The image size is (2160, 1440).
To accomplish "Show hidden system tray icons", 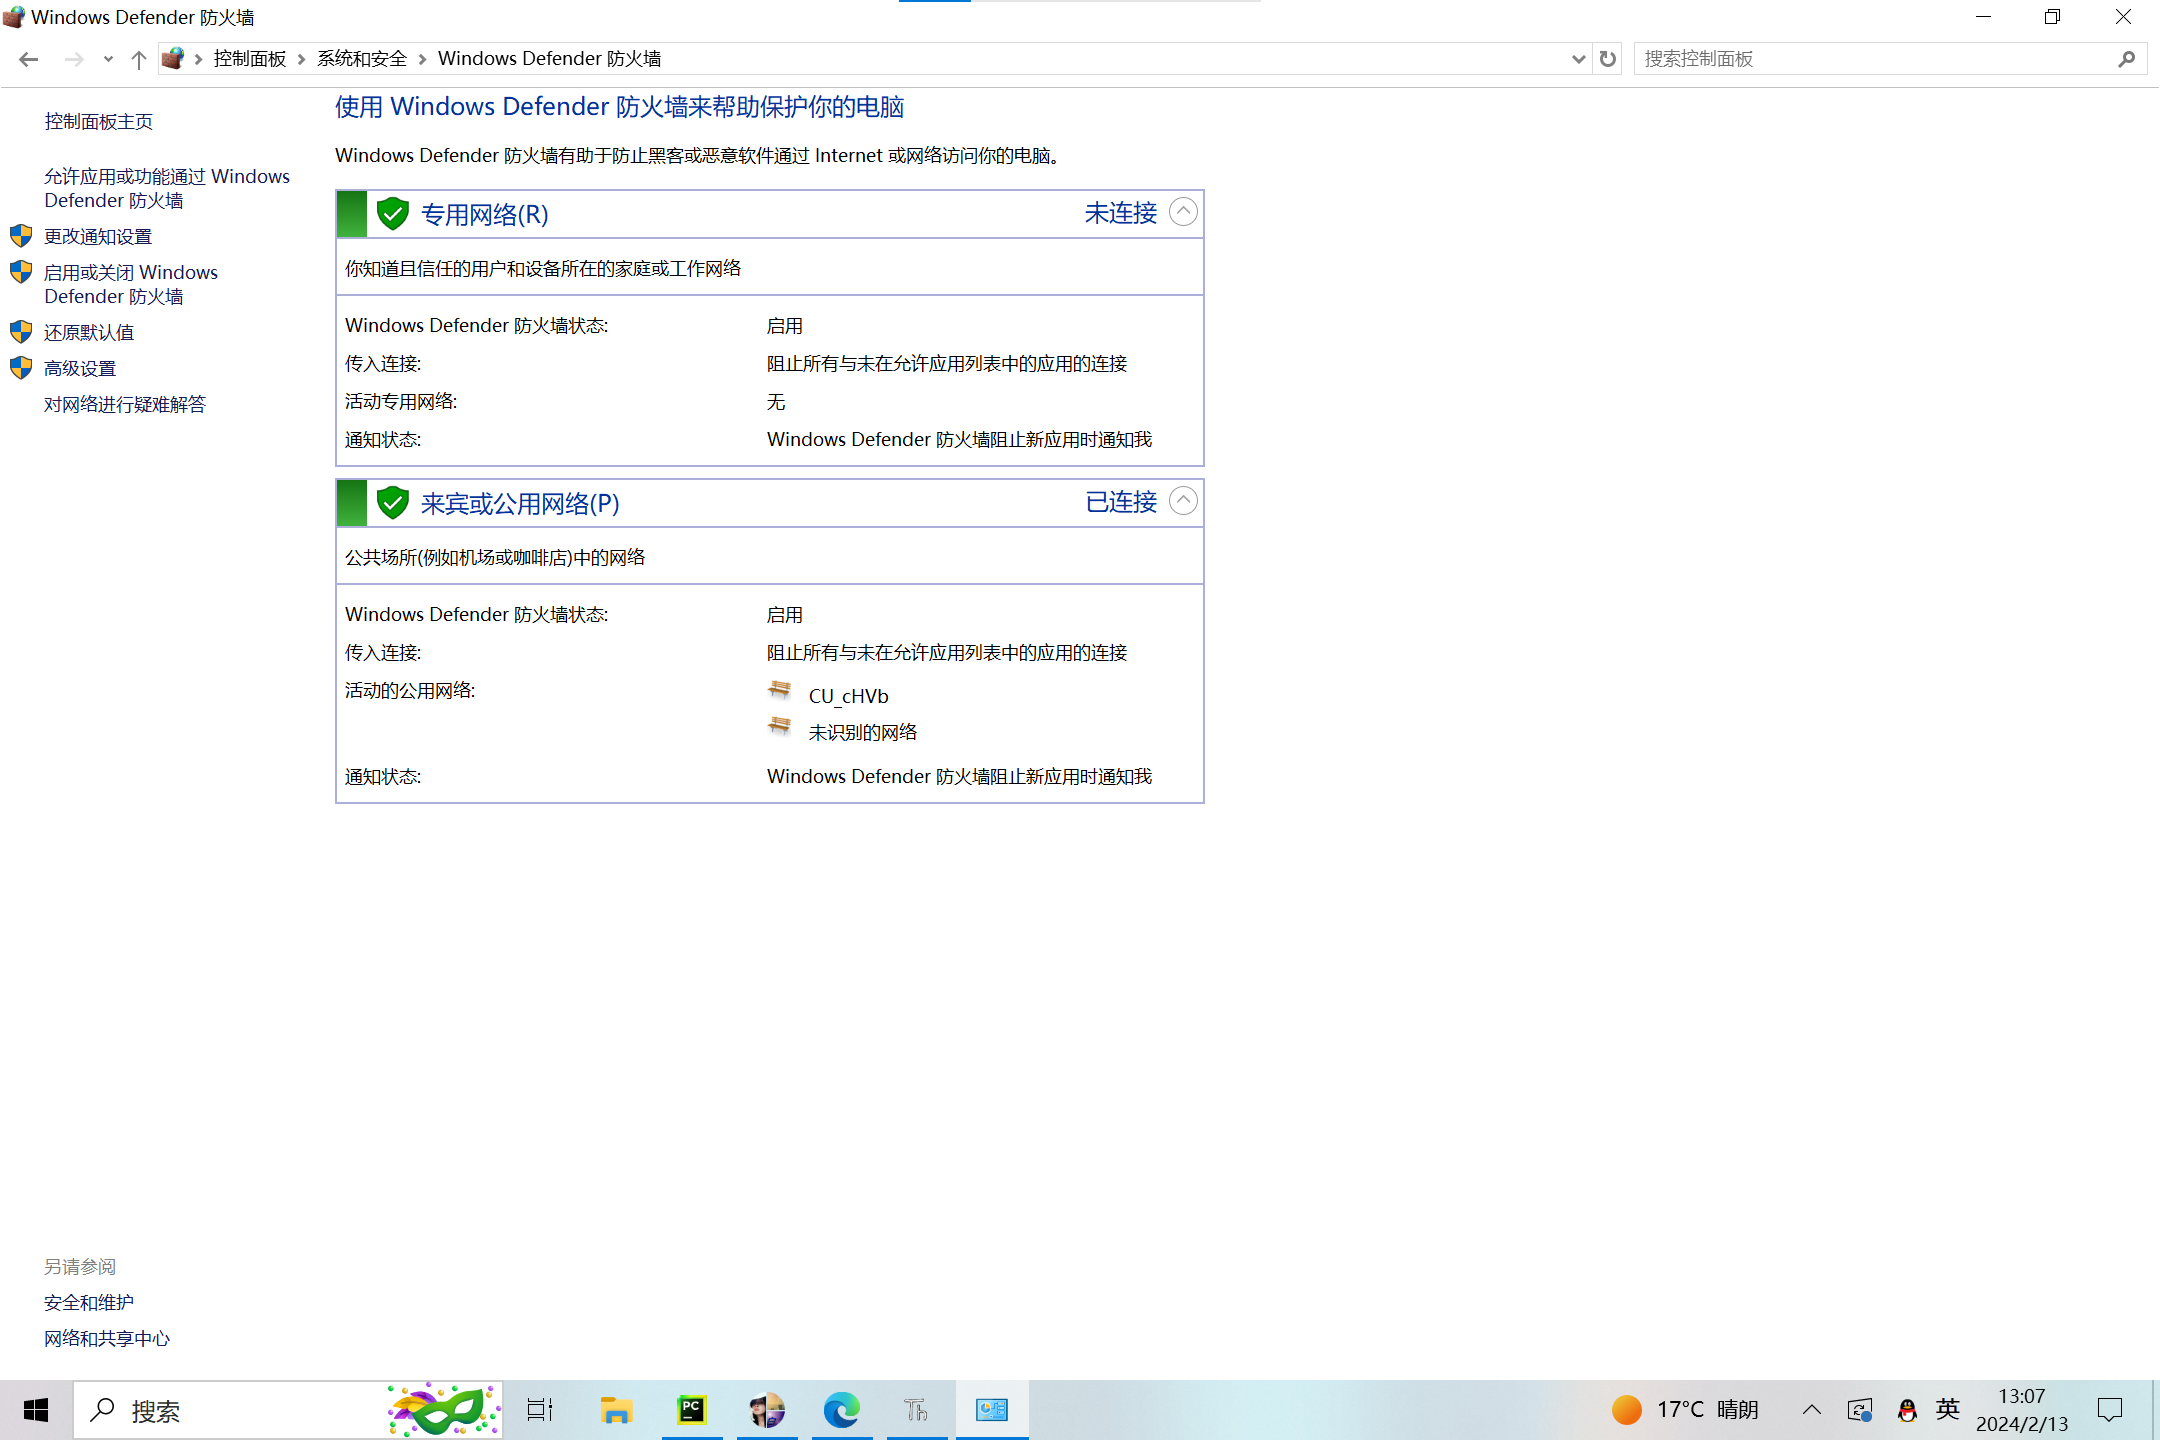I will [x=1811, y=1410].
